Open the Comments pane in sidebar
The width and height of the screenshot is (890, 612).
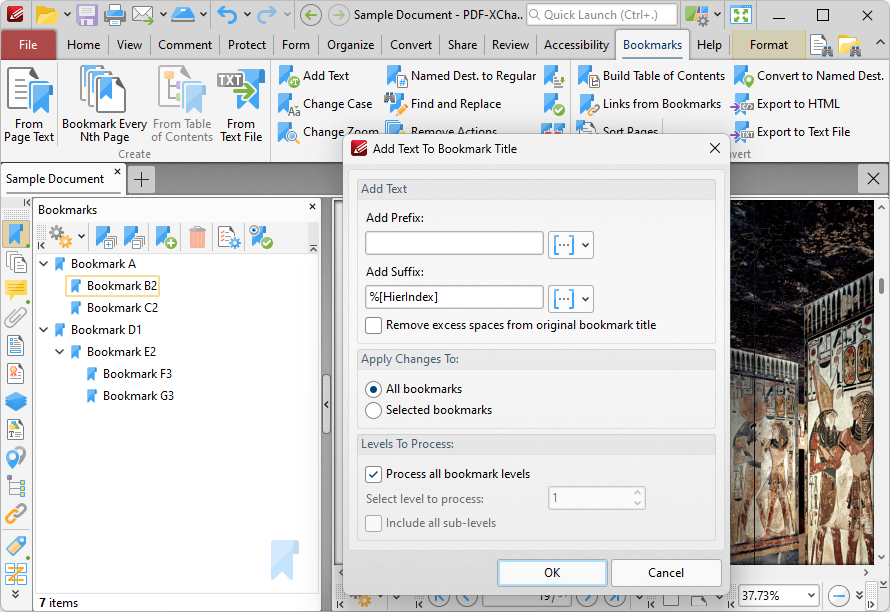[16, 290]
